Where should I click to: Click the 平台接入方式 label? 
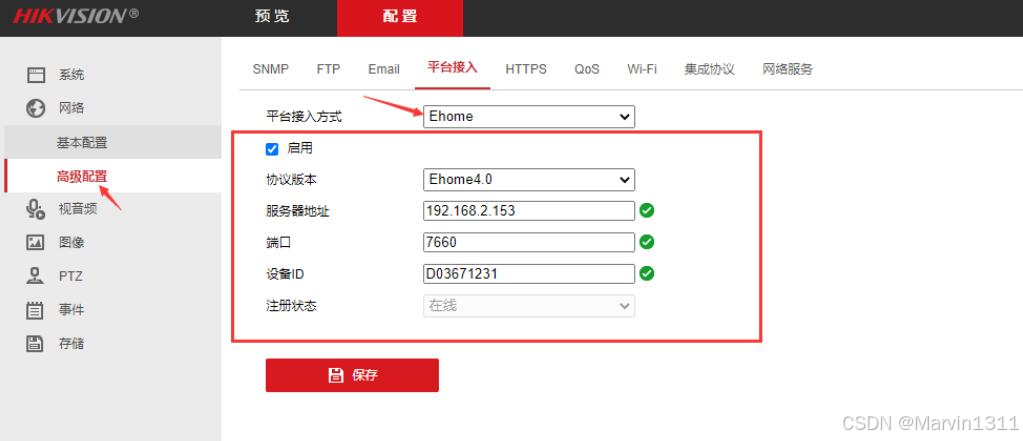[x=304, y=117]
